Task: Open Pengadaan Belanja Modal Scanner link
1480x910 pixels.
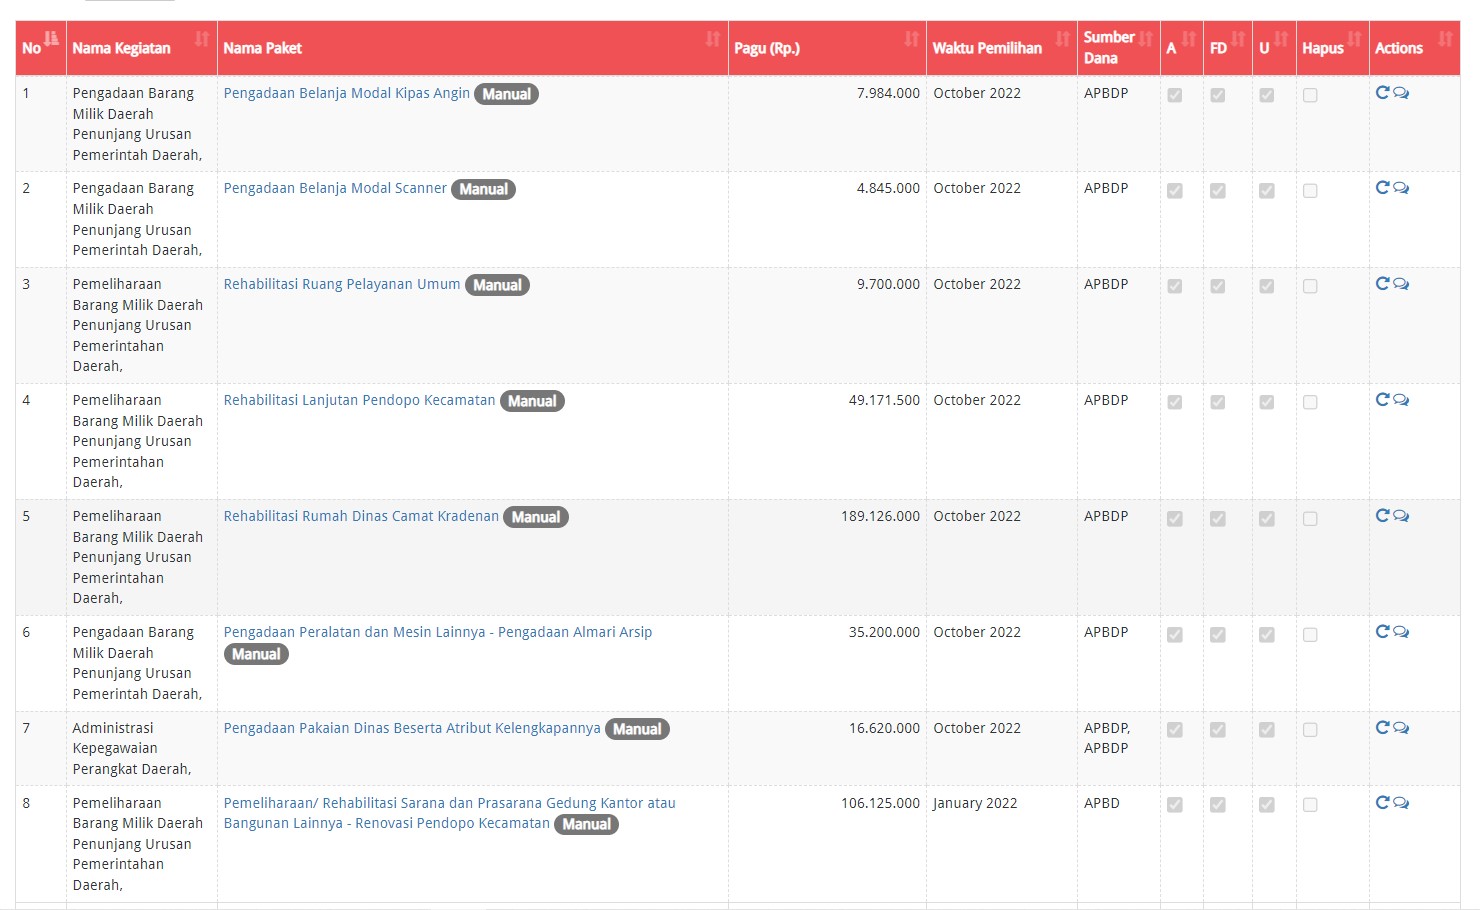Action: (335, 188)
